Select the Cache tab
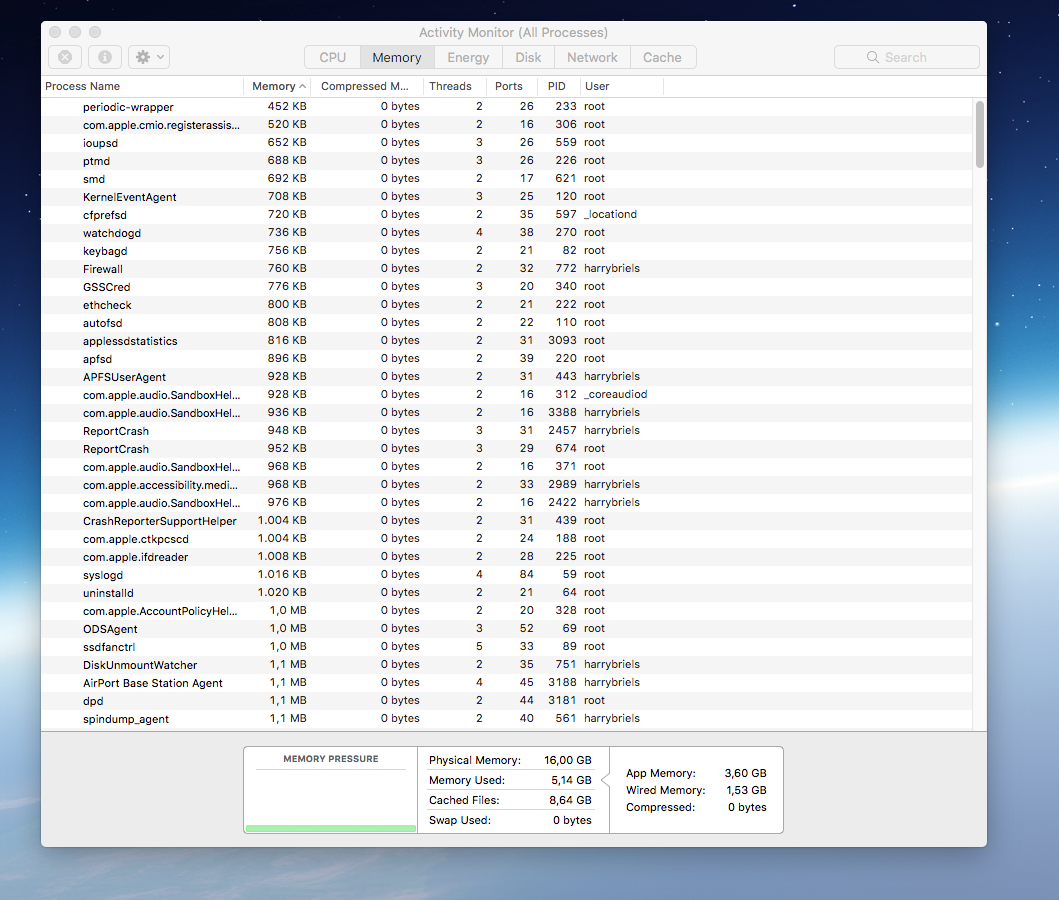The height and width of the screenshot is (900, 1059). (662, 57)
